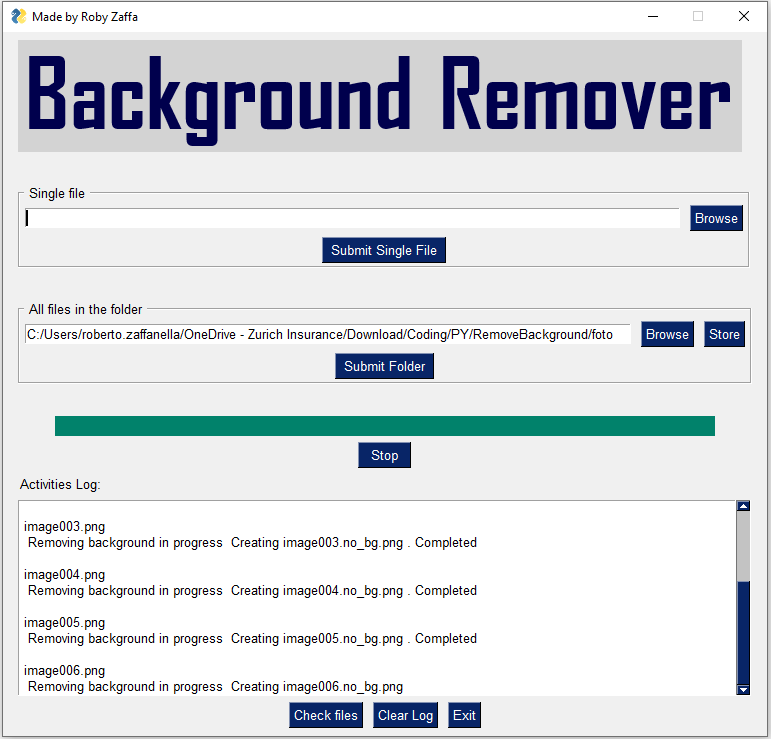Check files in the folder

click(x=326, y=715)
